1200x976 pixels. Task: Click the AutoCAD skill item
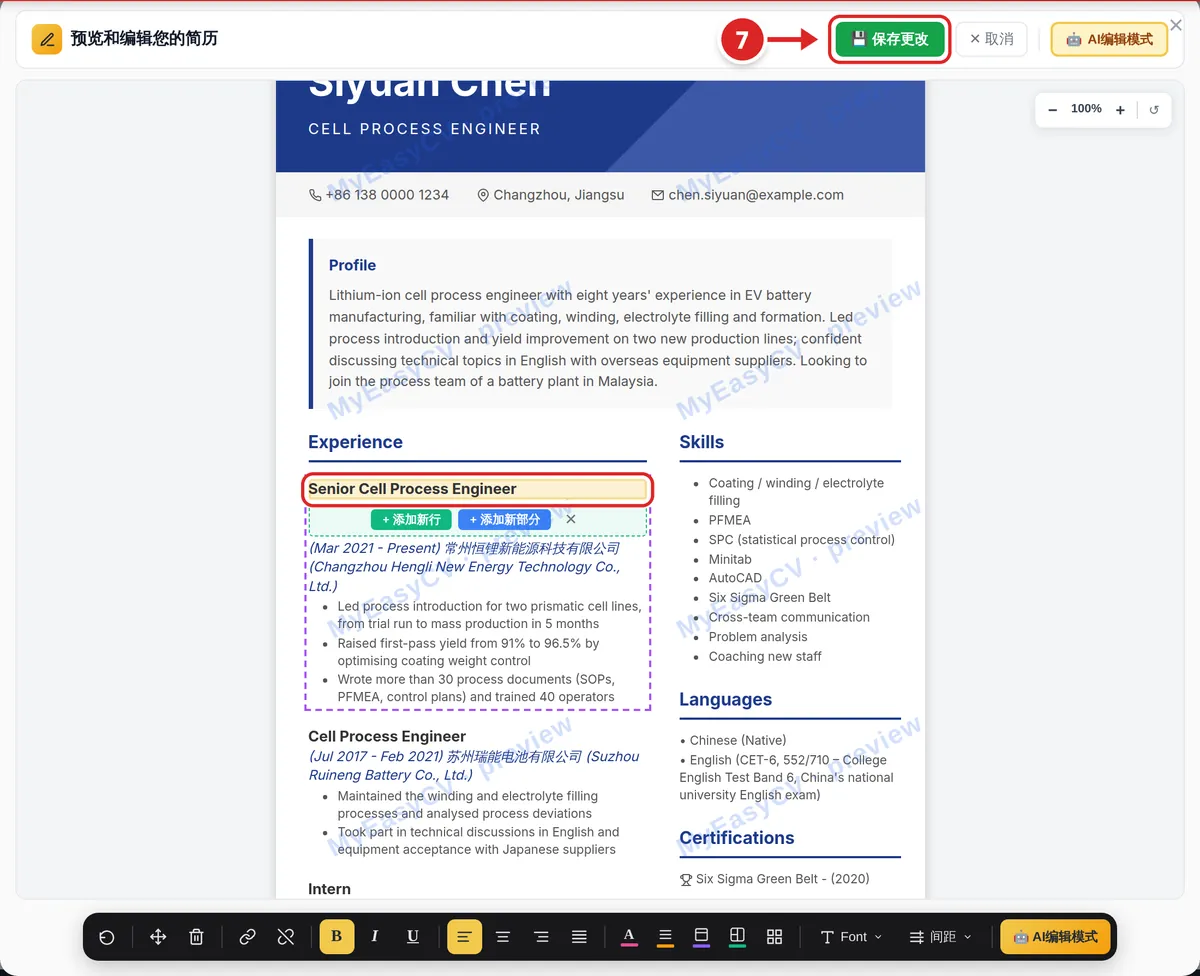[735, 578]
